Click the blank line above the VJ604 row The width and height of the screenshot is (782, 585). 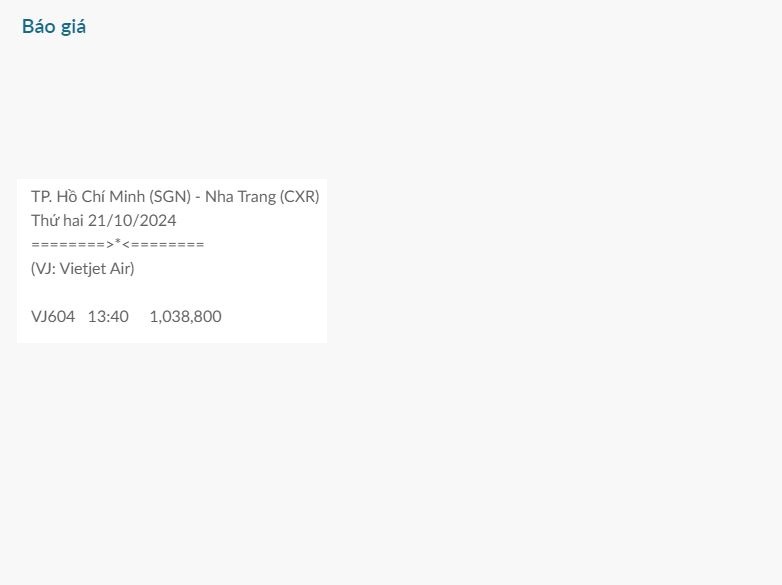click(170, 292)
